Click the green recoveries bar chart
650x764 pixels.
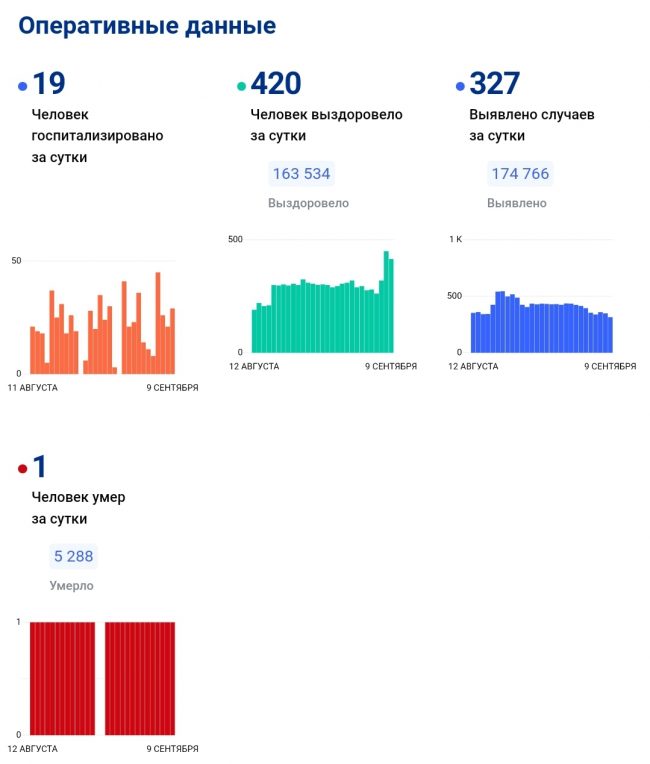[x=322, y=302]
